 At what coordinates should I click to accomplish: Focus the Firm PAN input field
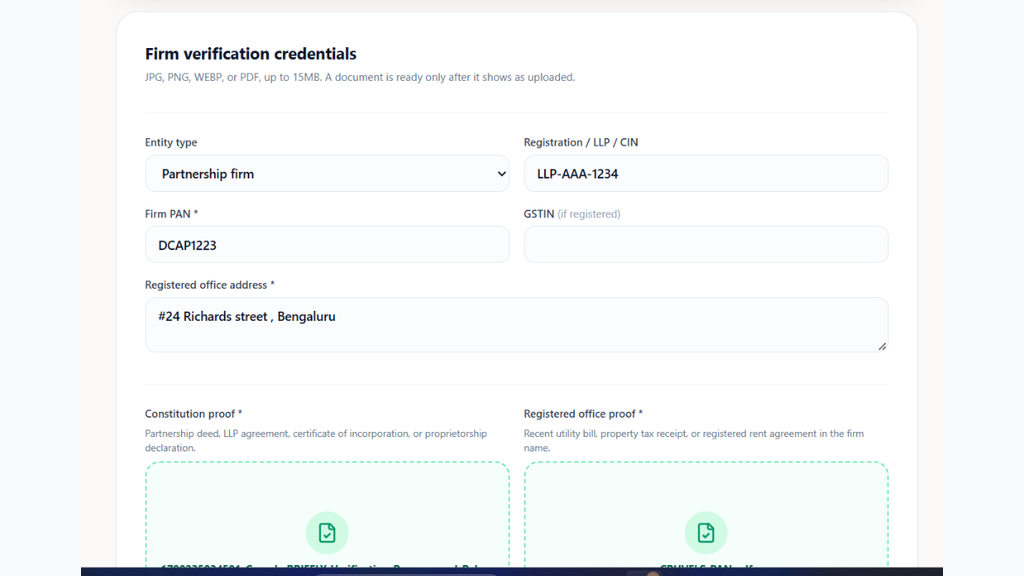pos(327,245)
